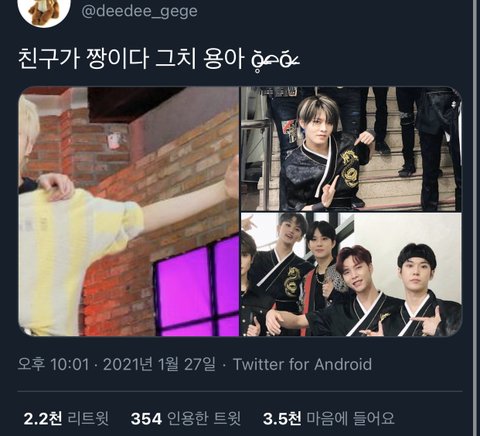This screenshot has width=480, height=436.
Task: Click the 마음에 들어요 label
Action: (x=350, y=418)
